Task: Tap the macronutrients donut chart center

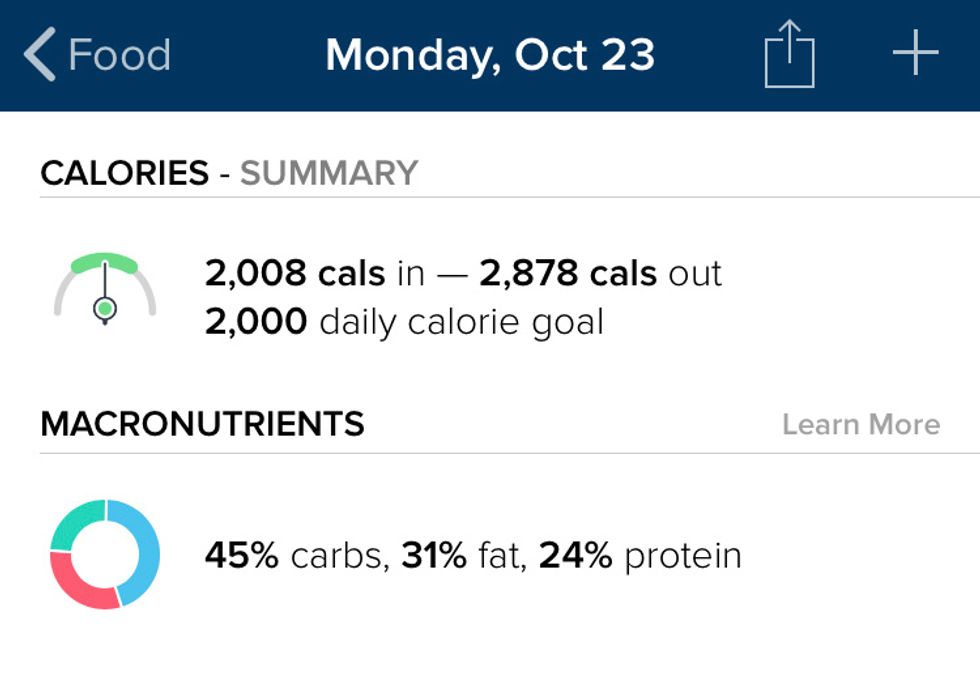Action: (x=105, y=554)
